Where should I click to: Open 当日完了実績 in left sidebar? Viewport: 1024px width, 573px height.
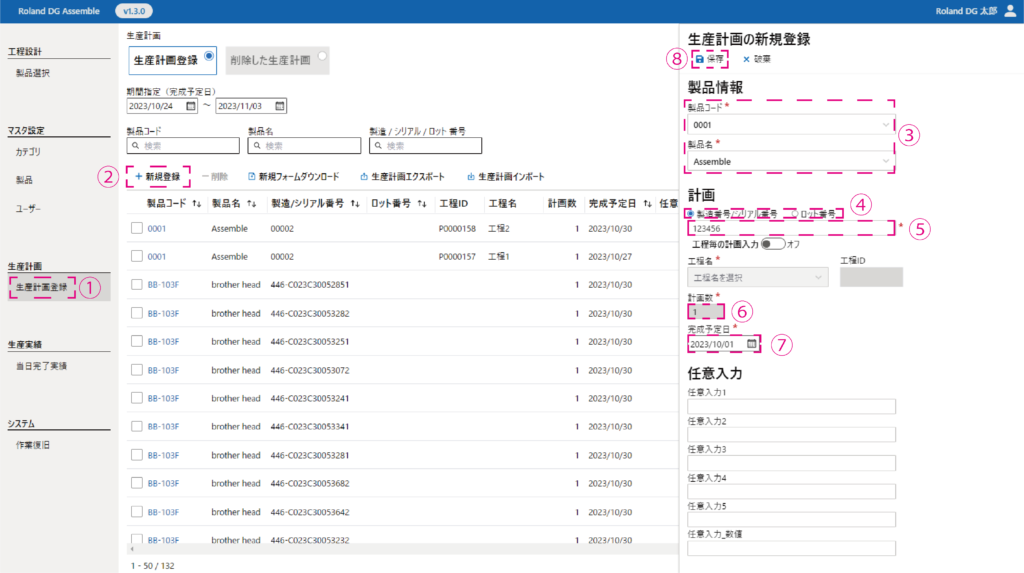click(41, 366)
